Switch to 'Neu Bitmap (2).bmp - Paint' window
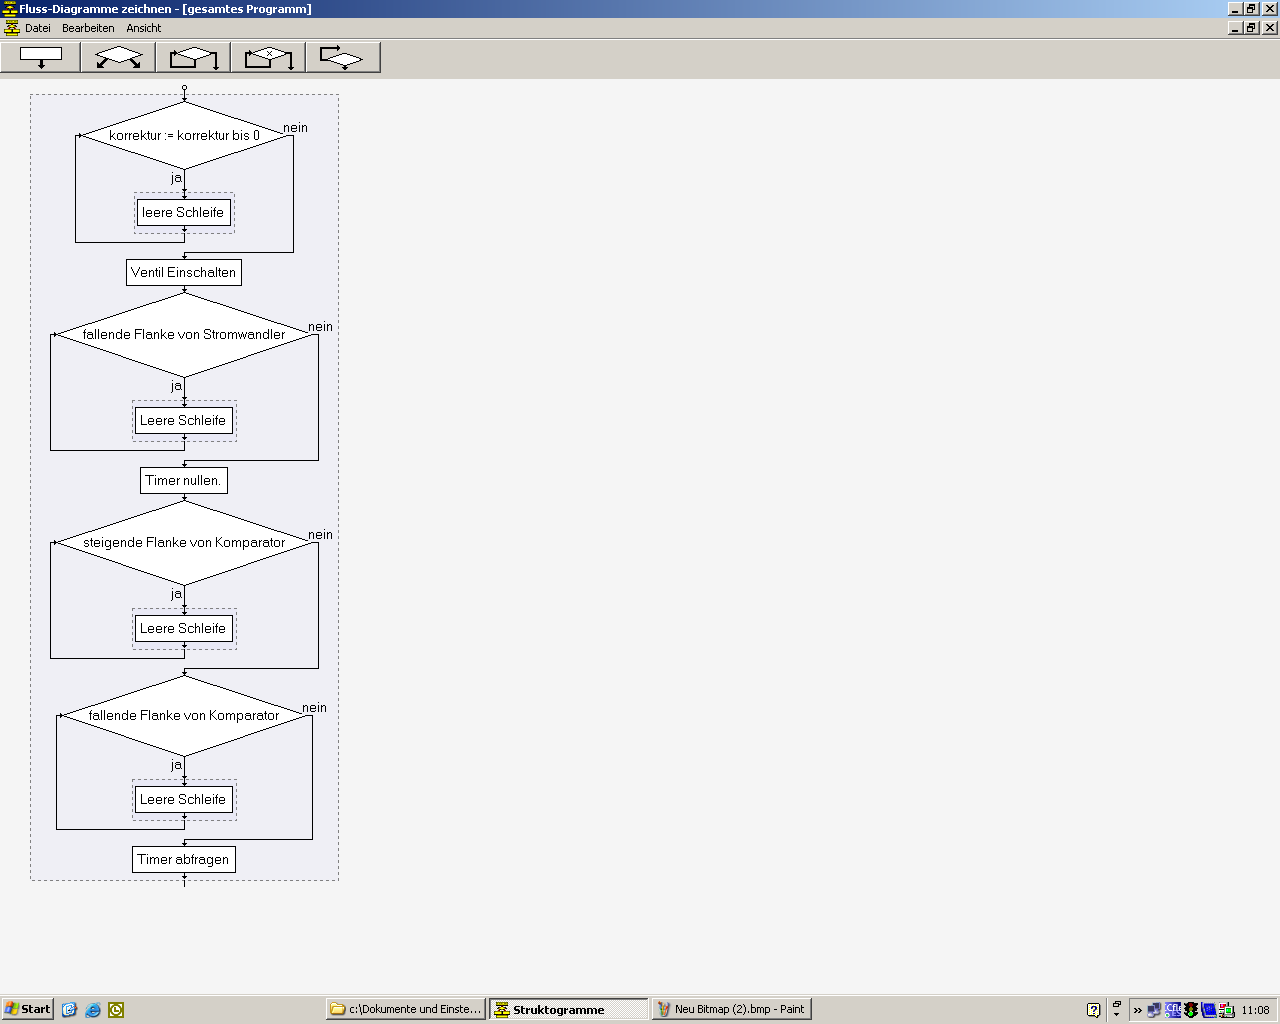 click(731, 1009)
